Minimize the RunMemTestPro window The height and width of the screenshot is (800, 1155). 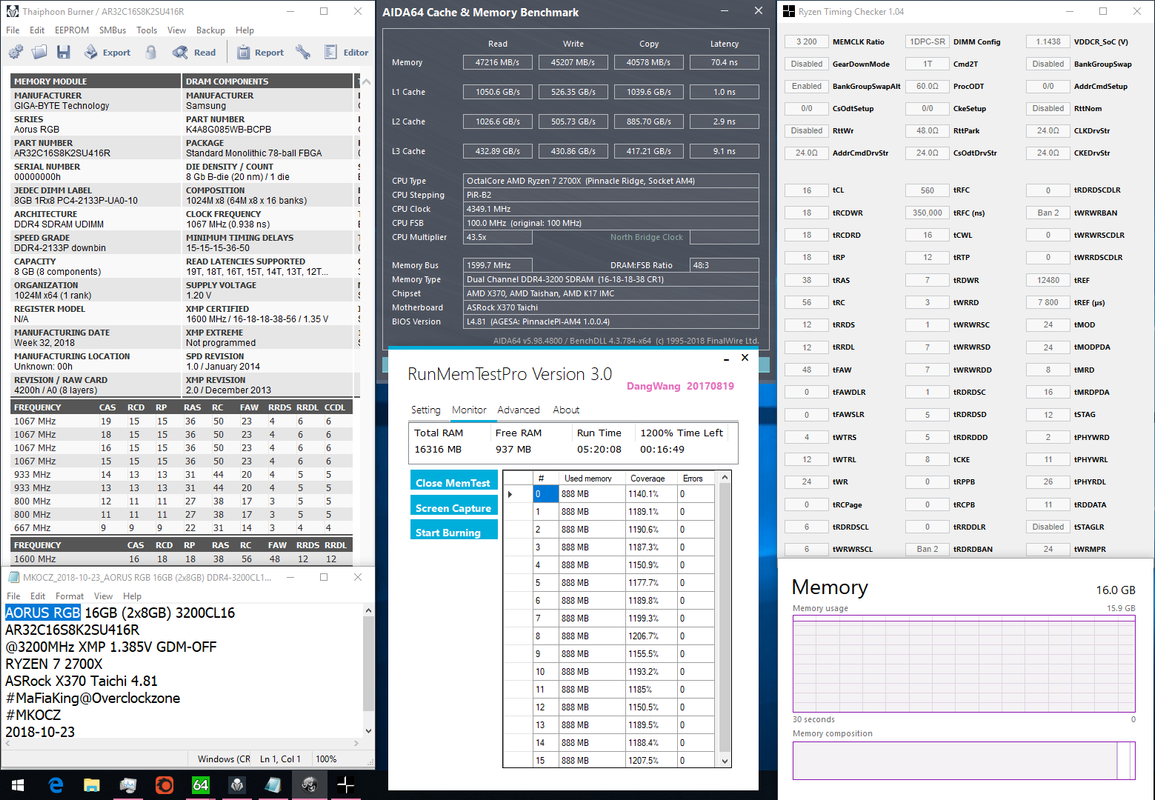tap(726, 359)
